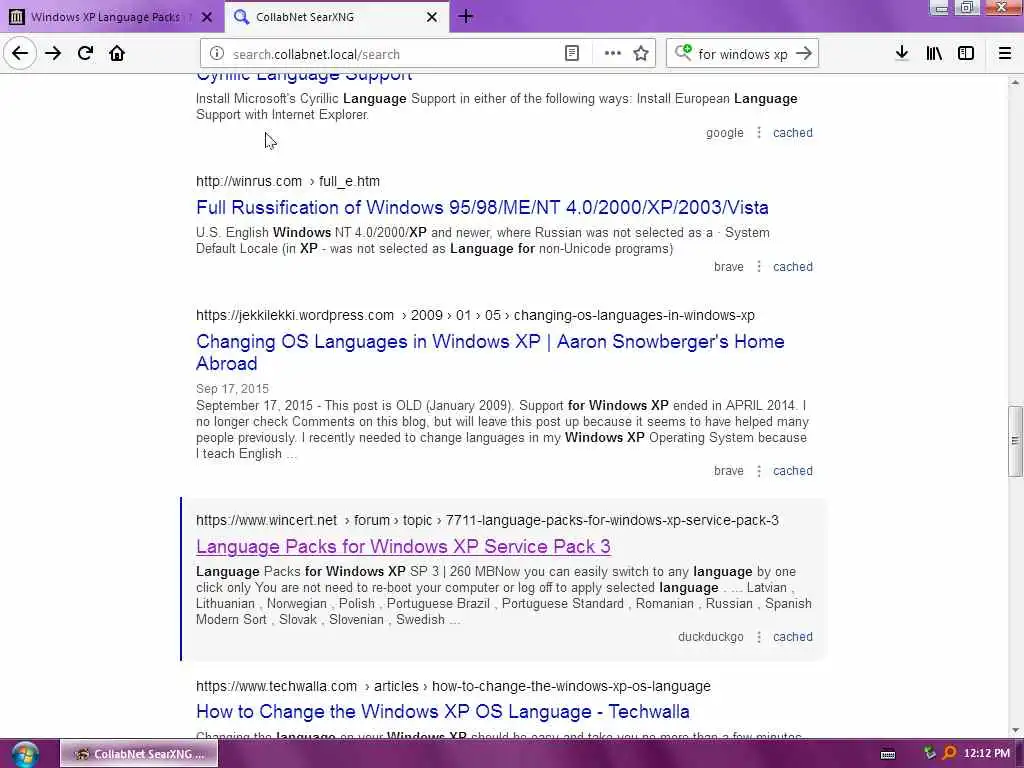Expand options dots for winrus.com result

tap(758, 266)
